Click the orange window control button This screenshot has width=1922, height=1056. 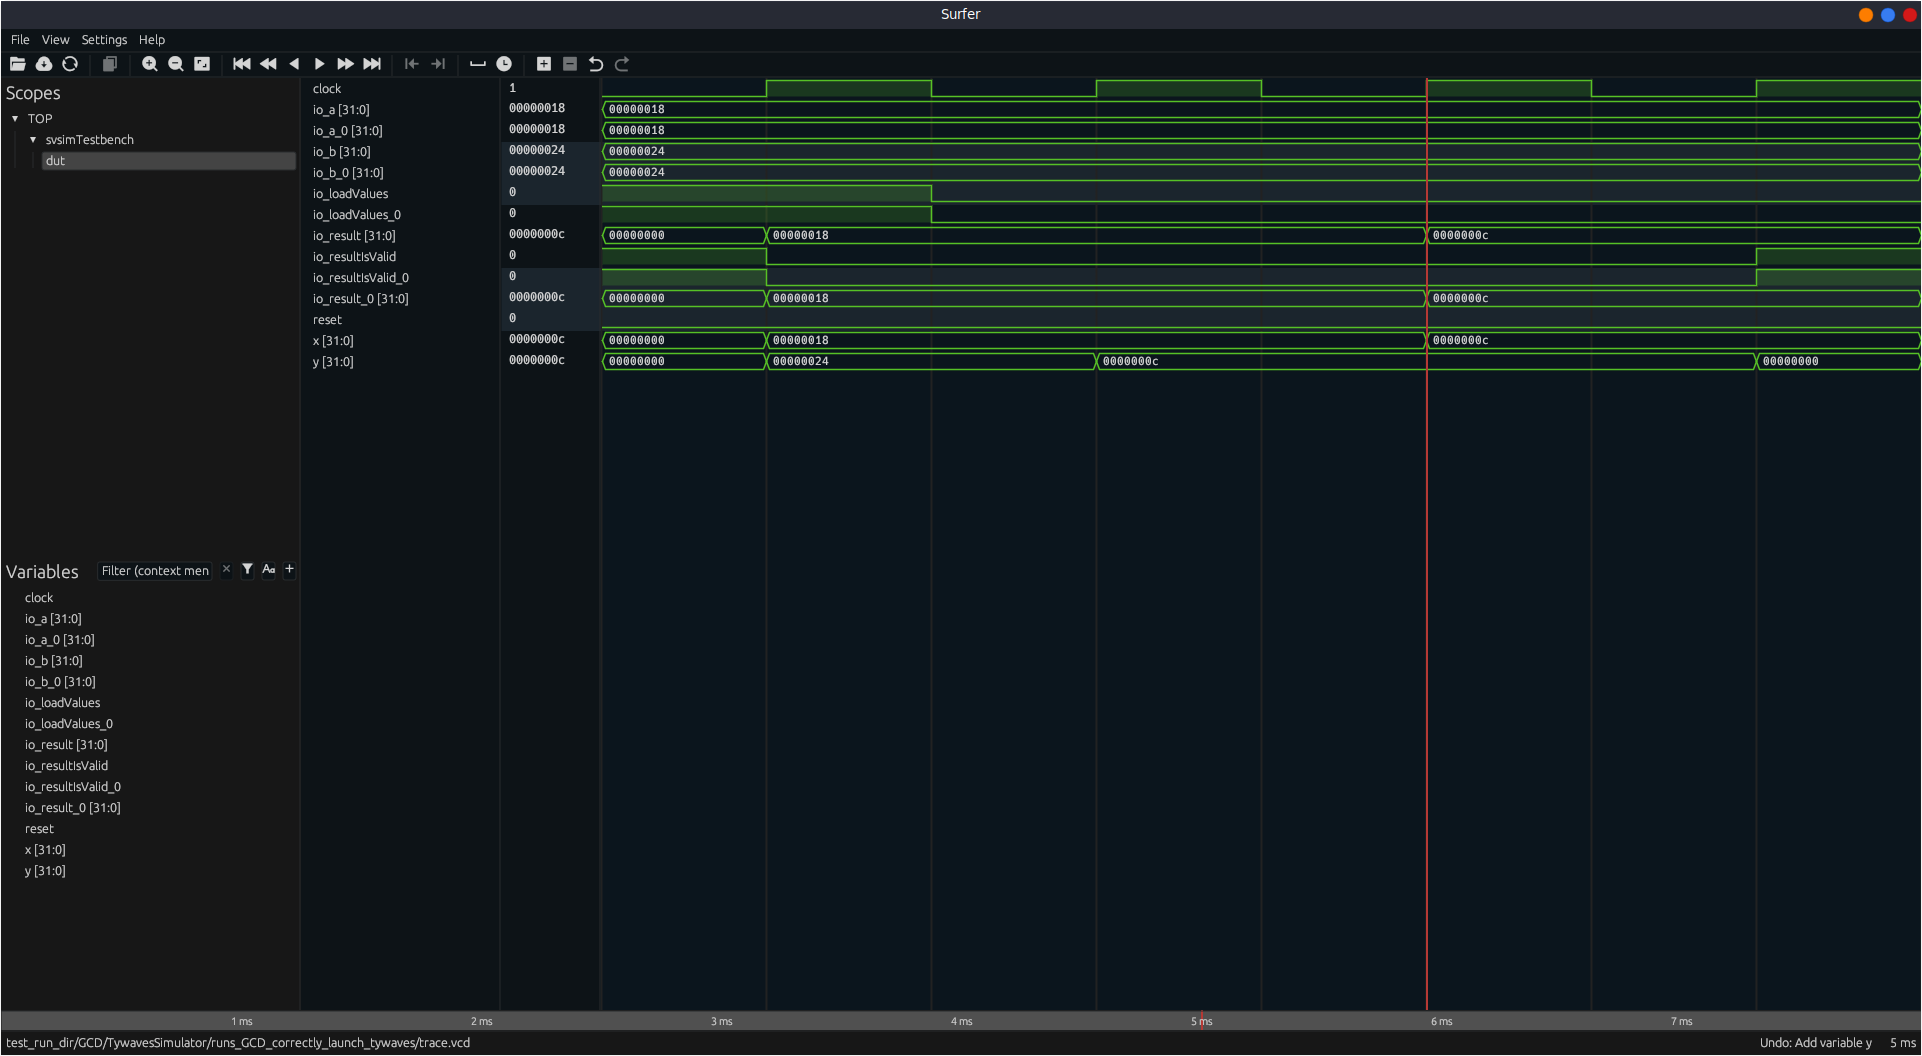click(1866, 15)
